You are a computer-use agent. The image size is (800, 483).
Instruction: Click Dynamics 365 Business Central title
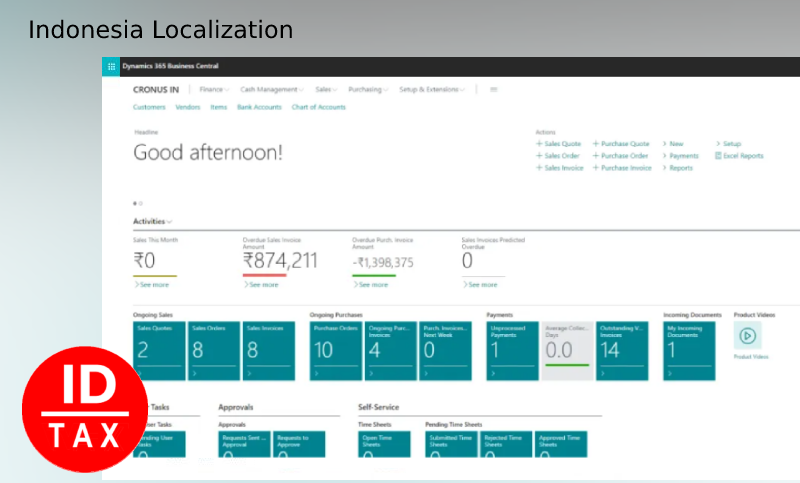point(170,66)
